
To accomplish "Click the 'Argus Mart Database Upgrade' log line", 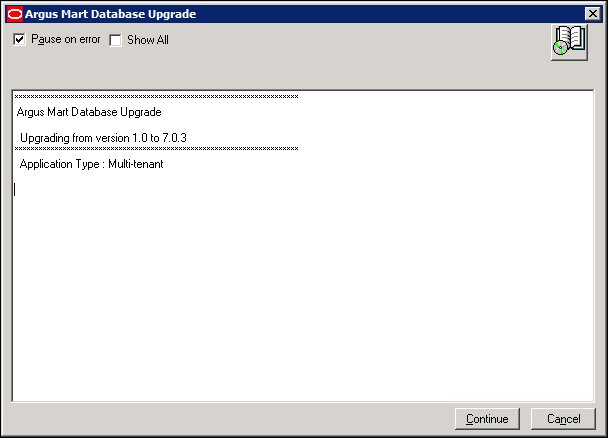I will pyautogui.click(x=89, y=112).
